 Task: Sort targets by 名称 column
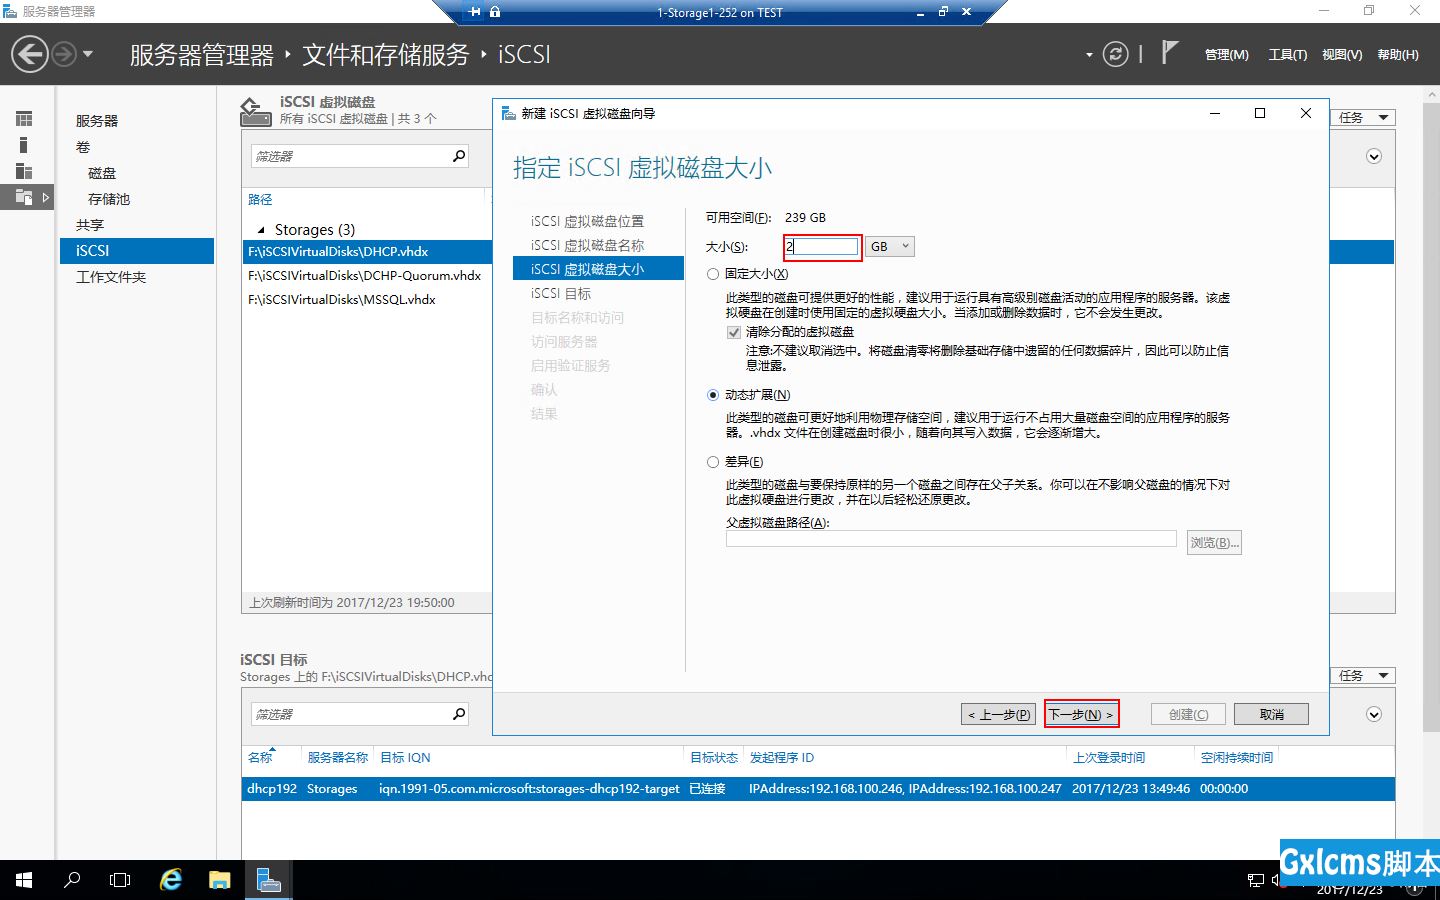(260, 758)
